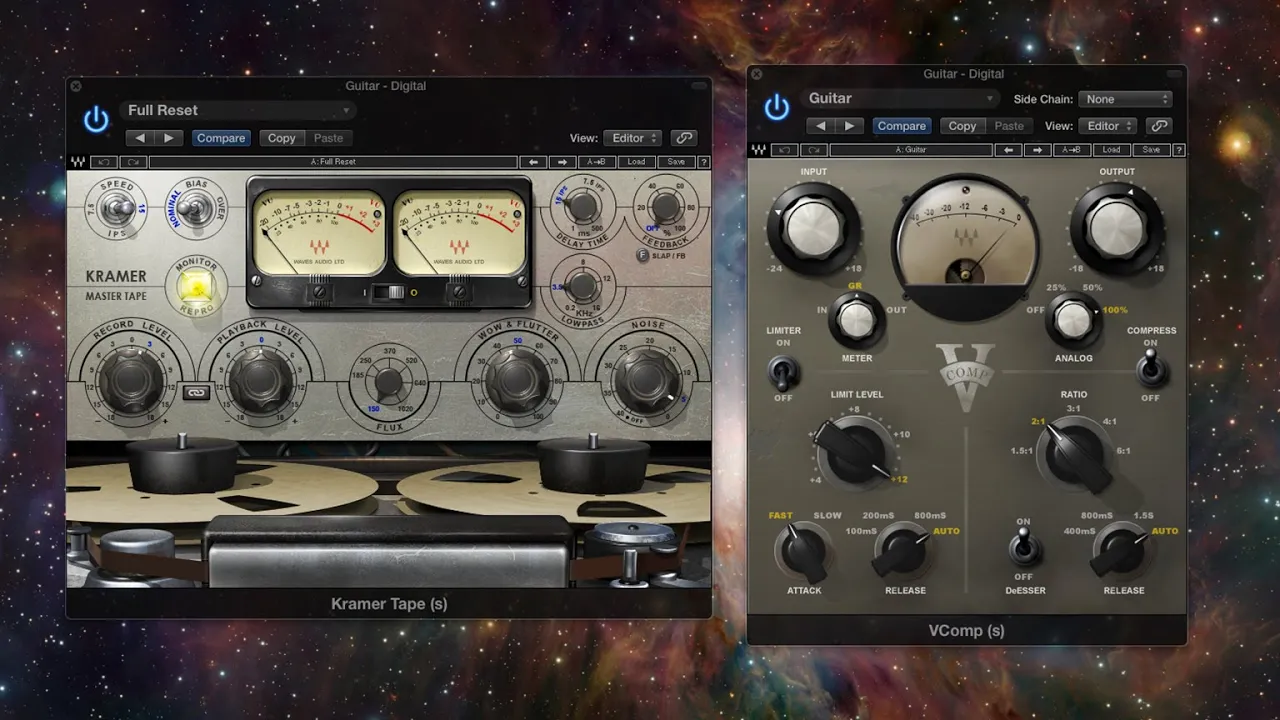Go to previous preset in Kramer Tape header

point(140,138)
